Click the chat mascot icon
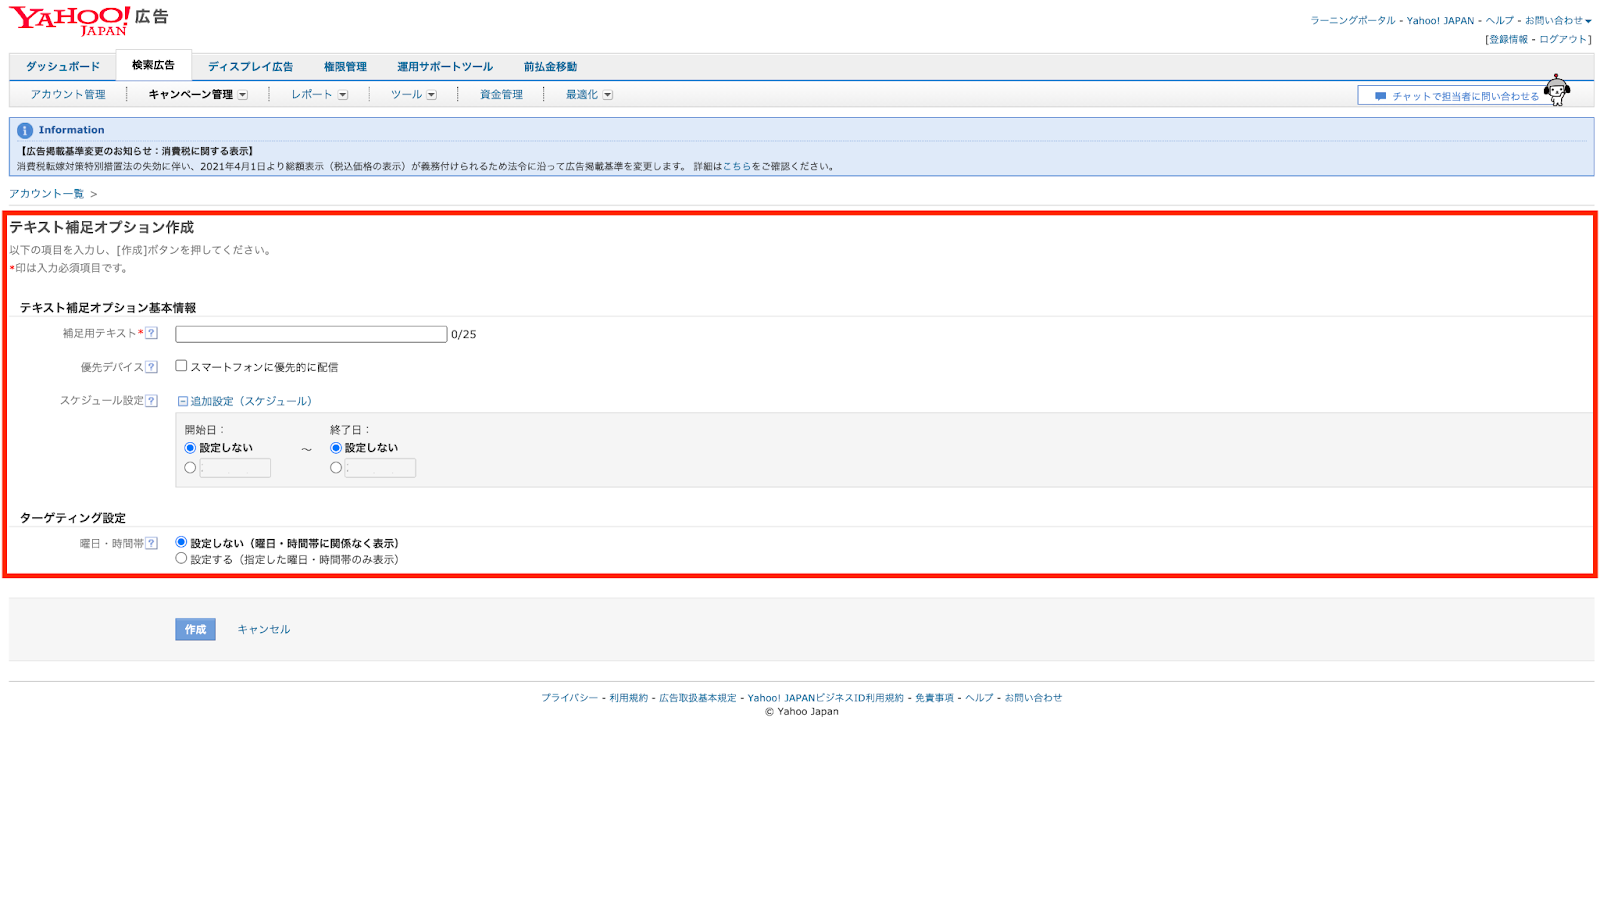This screenshot has width=1600, height=903. click(x=1557, y=91)
